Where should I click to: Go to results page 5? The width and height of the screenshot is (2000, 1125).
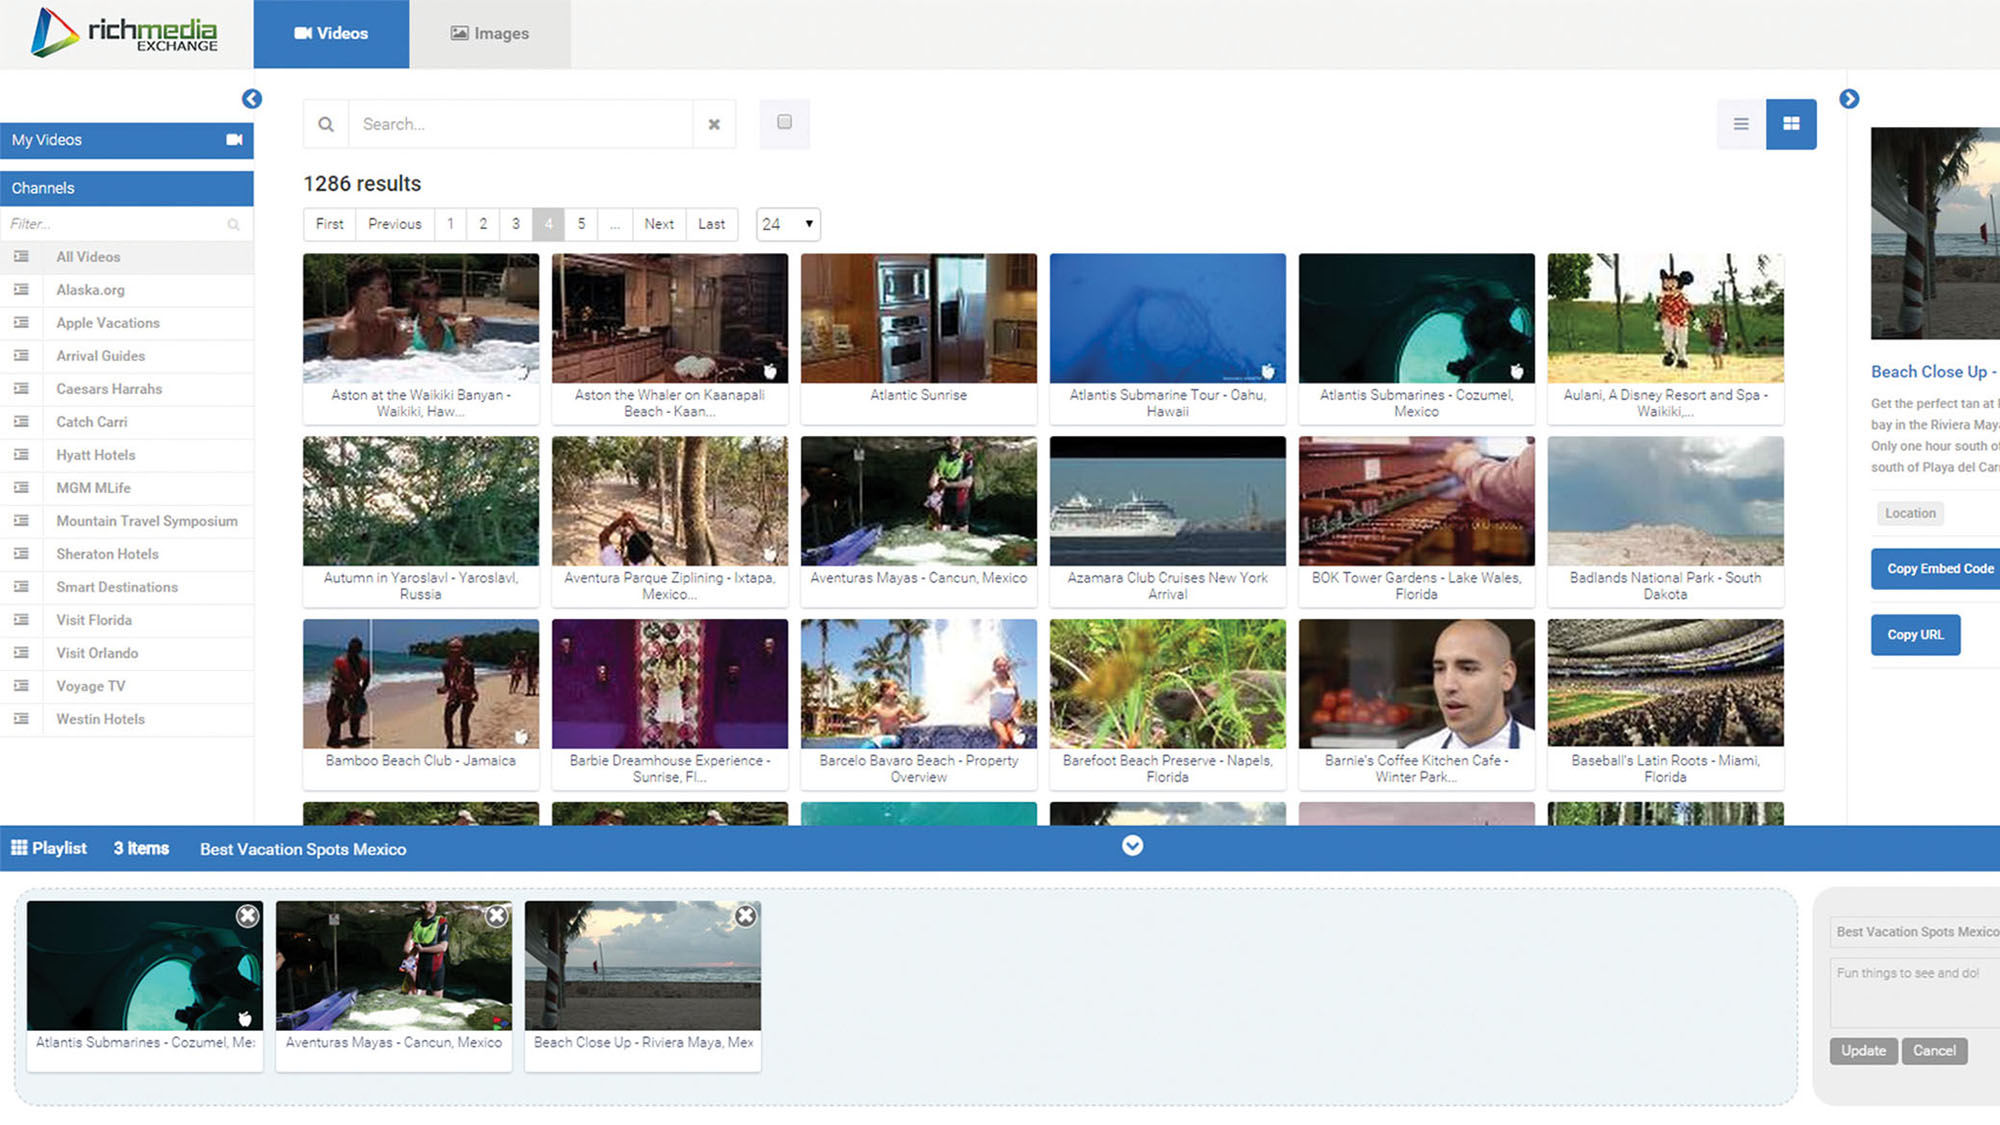(x=581, y=224)
